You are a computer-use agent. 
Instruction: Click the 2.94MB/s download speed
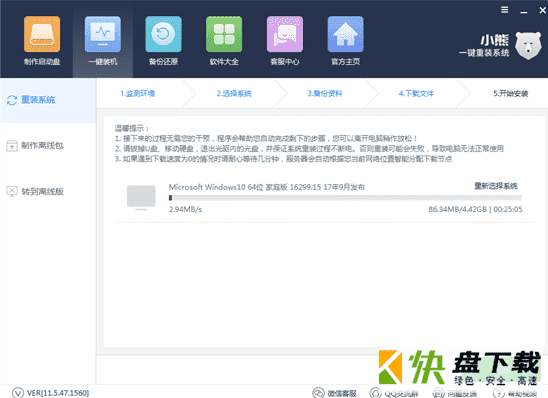tap(185, 209)
